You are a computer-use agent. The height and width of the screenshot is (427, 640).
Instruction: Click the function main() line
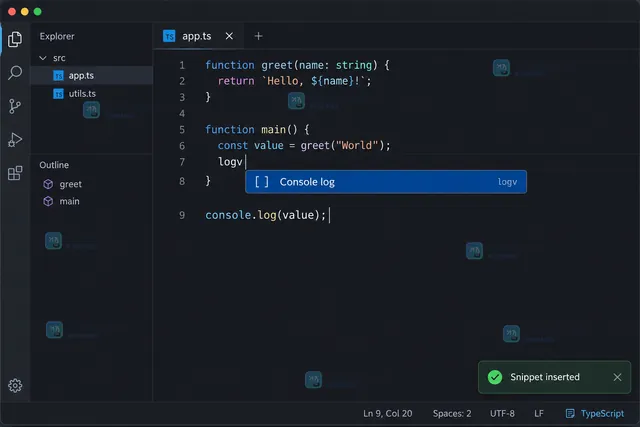point(257,129)
